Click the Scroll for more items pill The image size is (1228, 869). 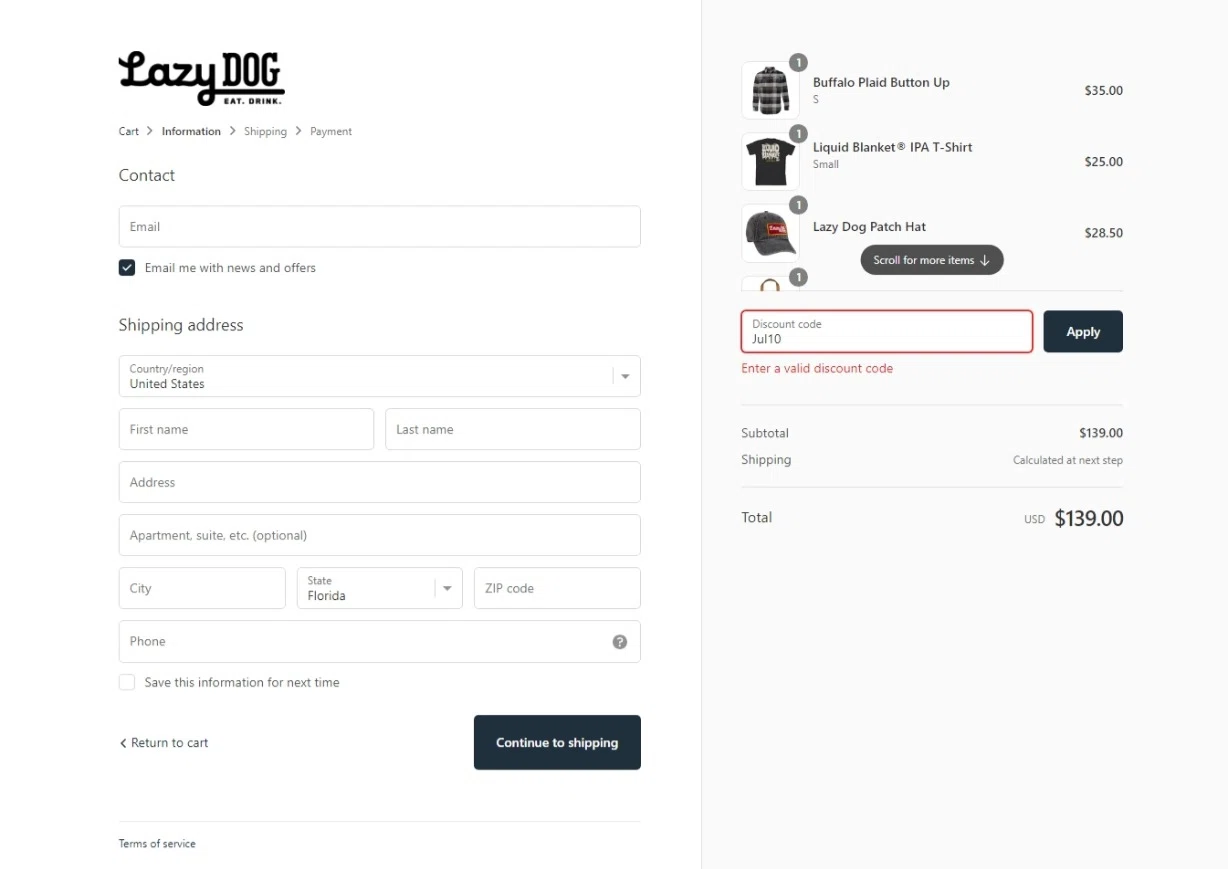coord(931,260)
